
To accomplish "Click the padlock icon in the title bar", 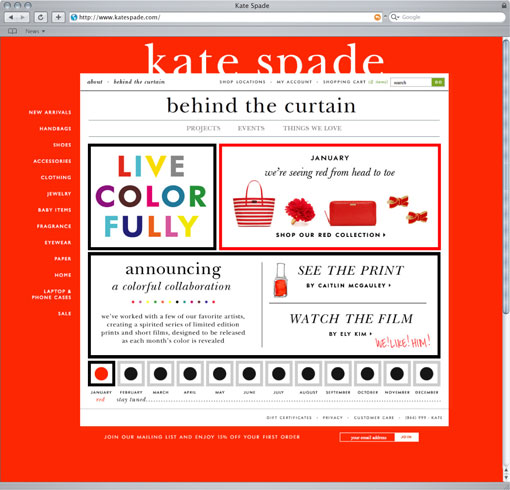I will [x=504, y=5].
